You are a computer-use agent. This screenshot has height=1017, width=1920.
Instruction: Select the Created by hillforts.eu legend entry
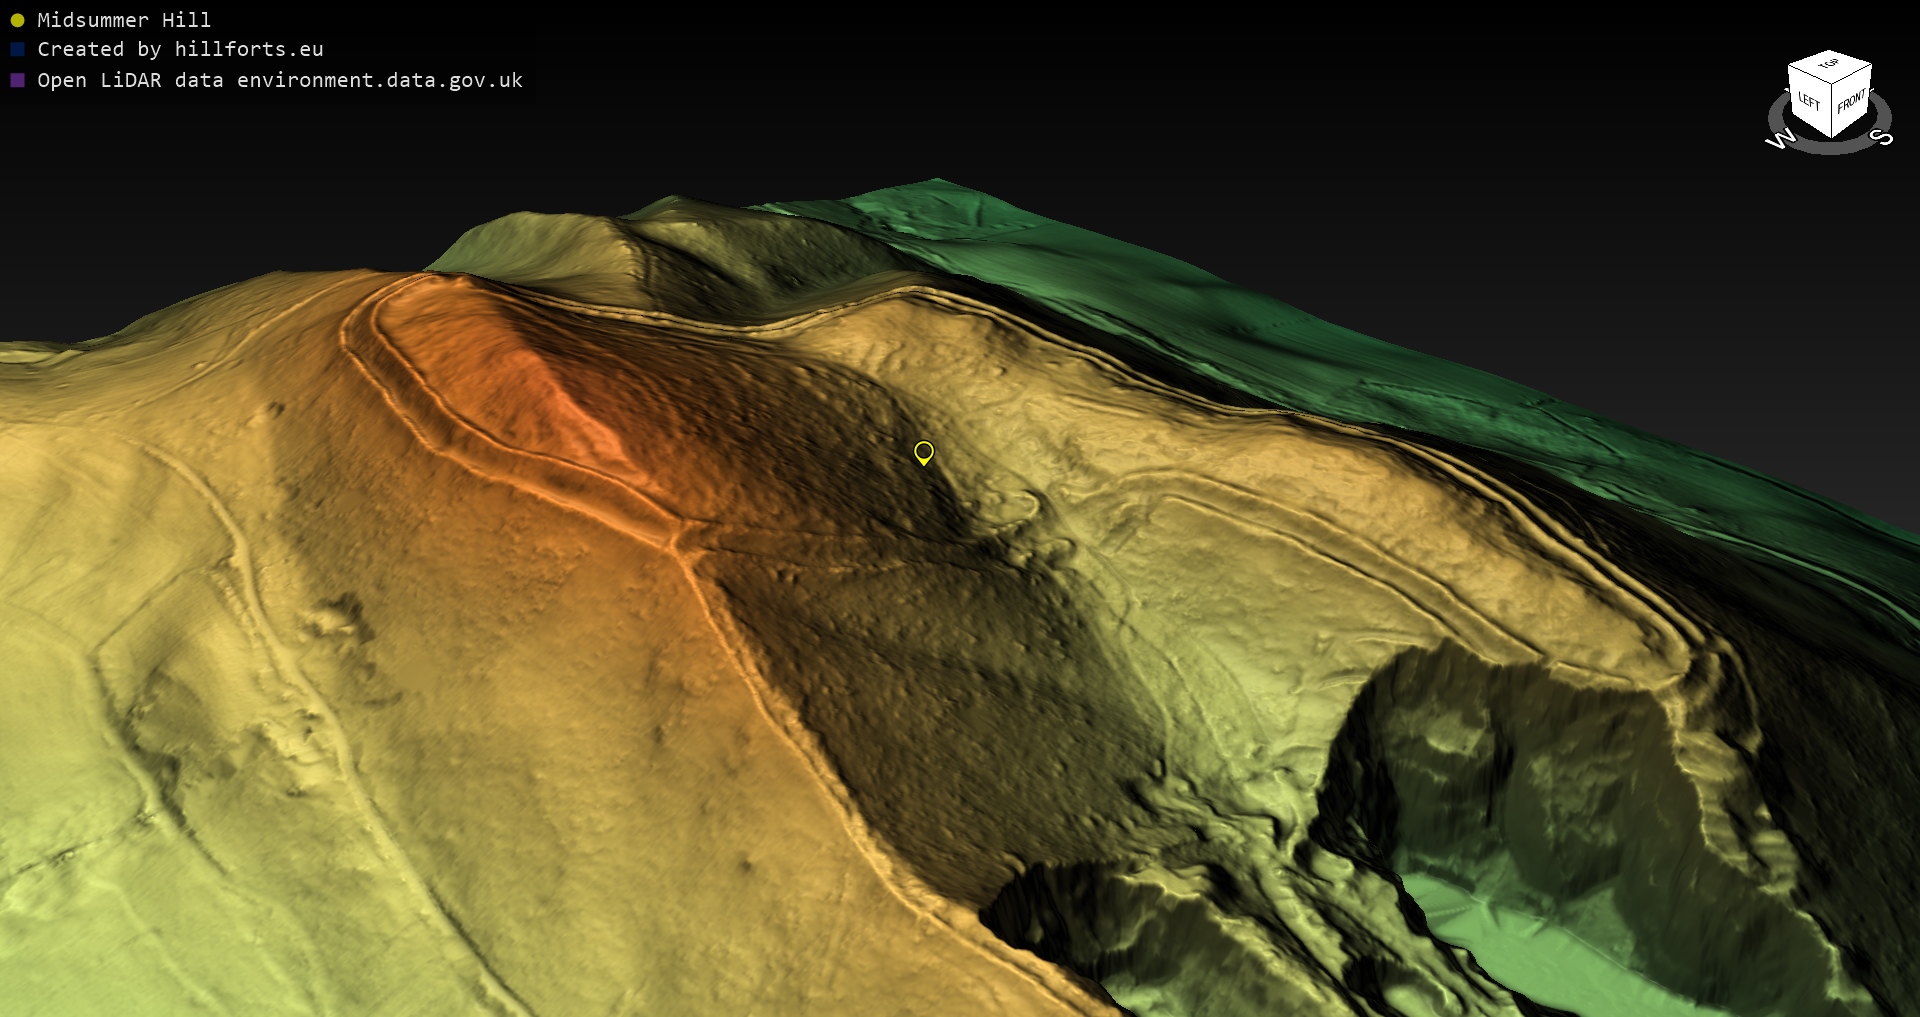point(180,49)
